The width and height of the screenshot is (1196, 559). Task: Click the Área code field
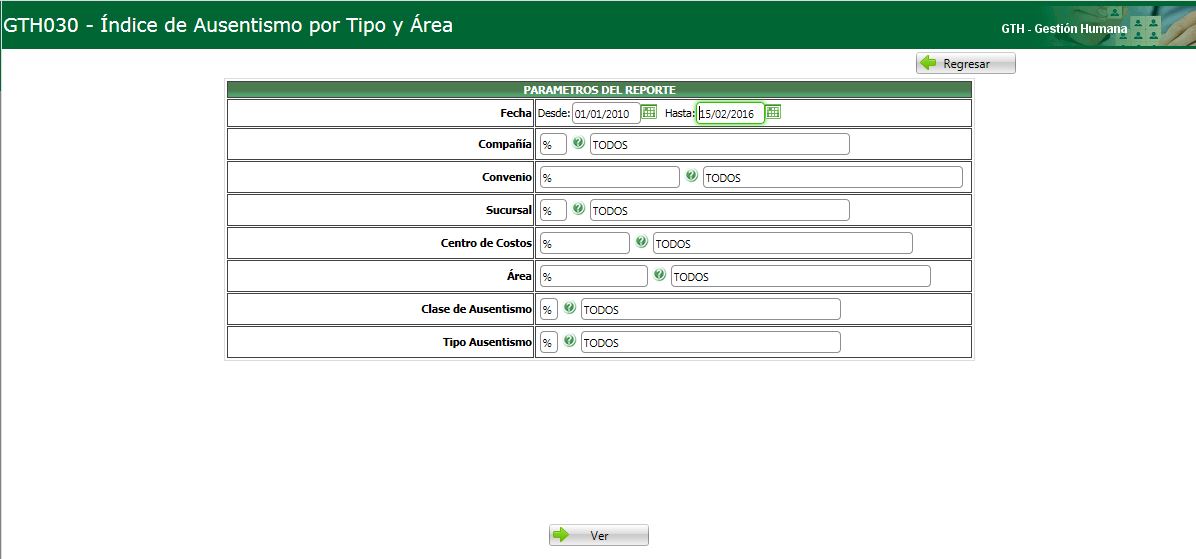593,276
